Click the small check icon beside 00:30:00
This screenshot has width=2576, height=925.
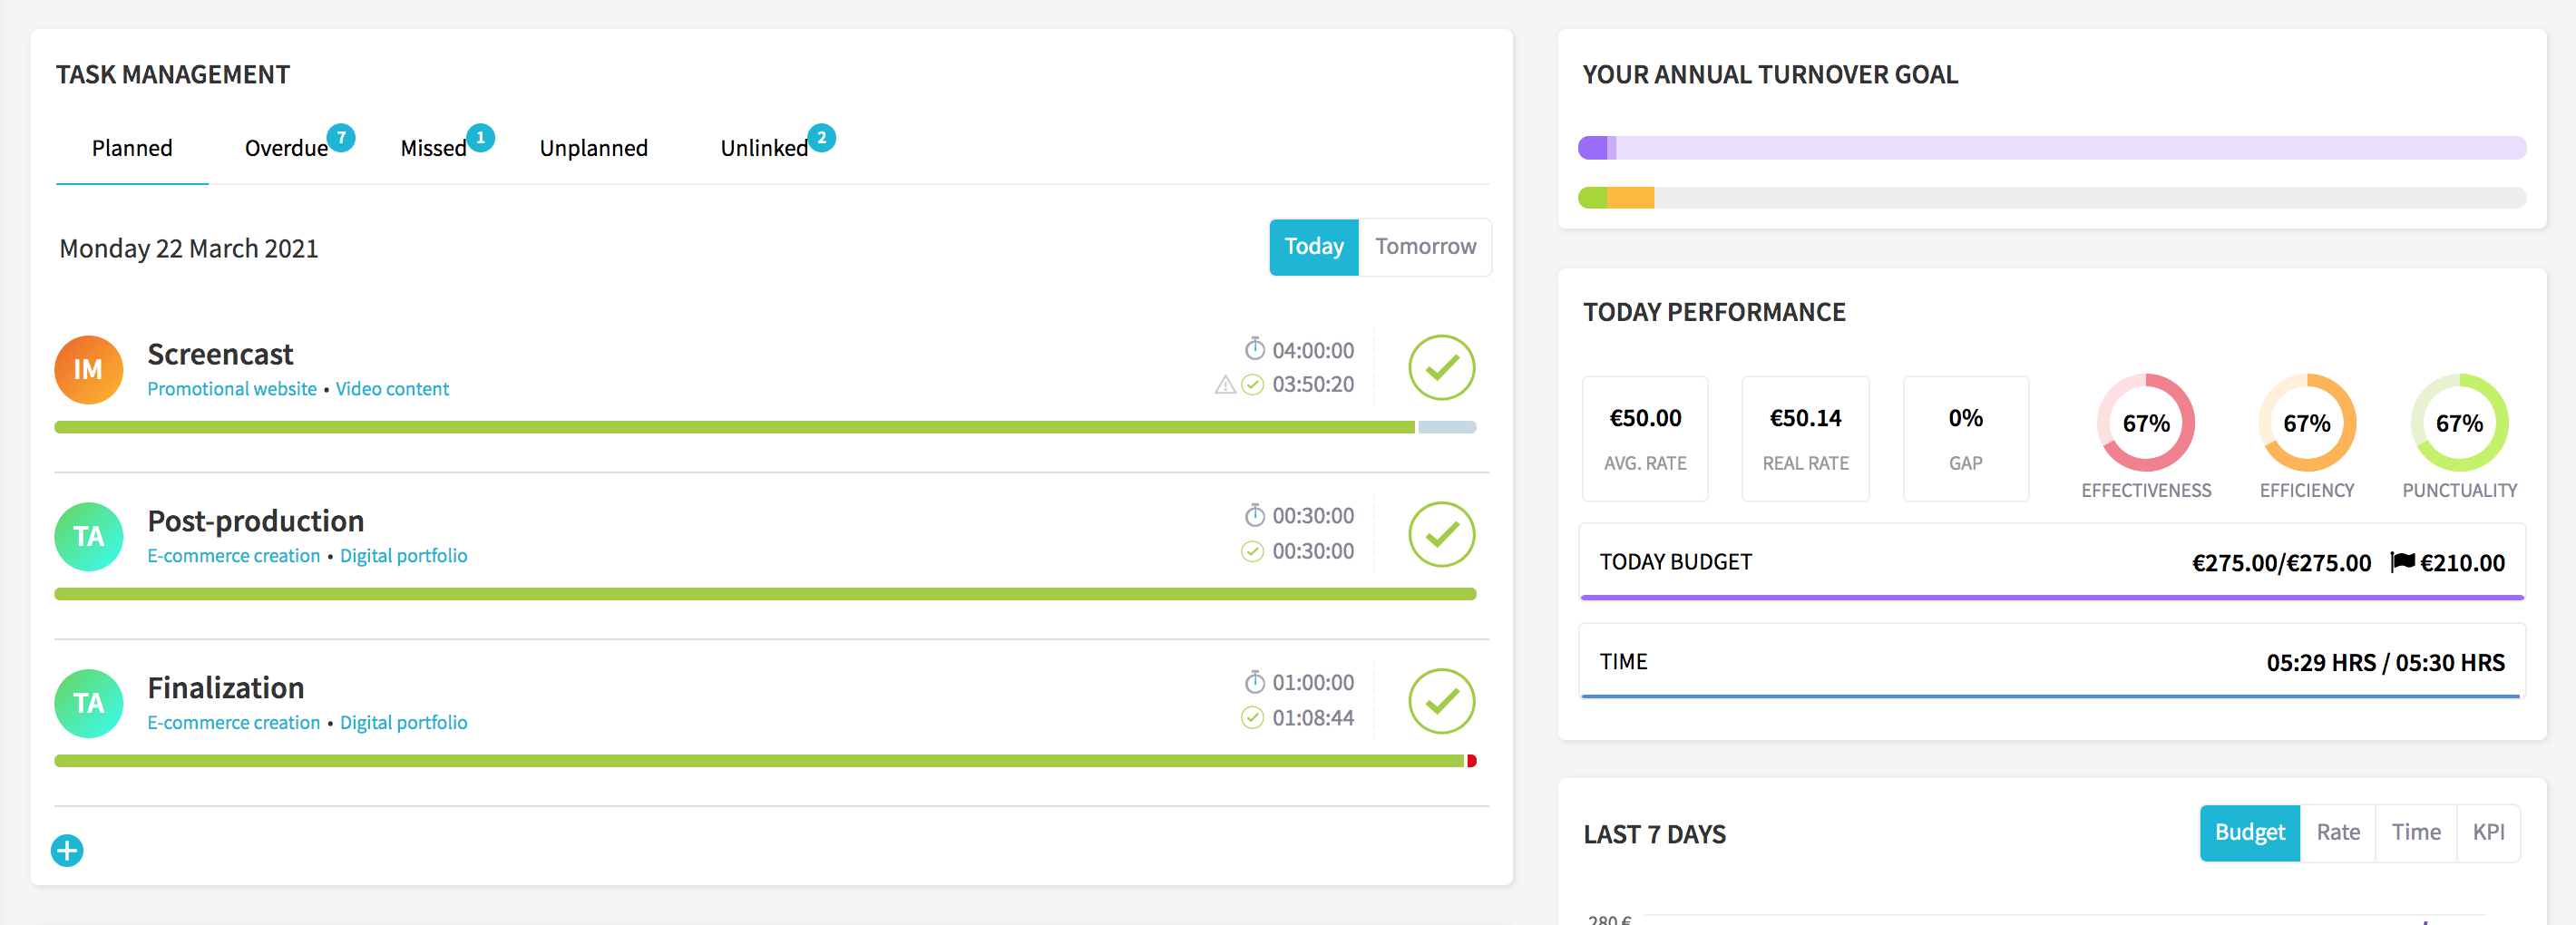[1252, 551]
